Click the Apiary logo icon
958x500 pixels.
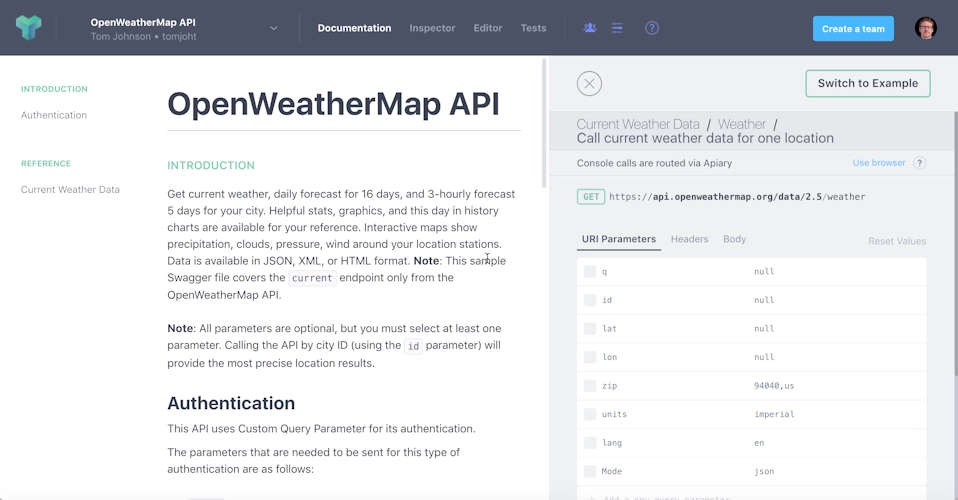(28, 28)
